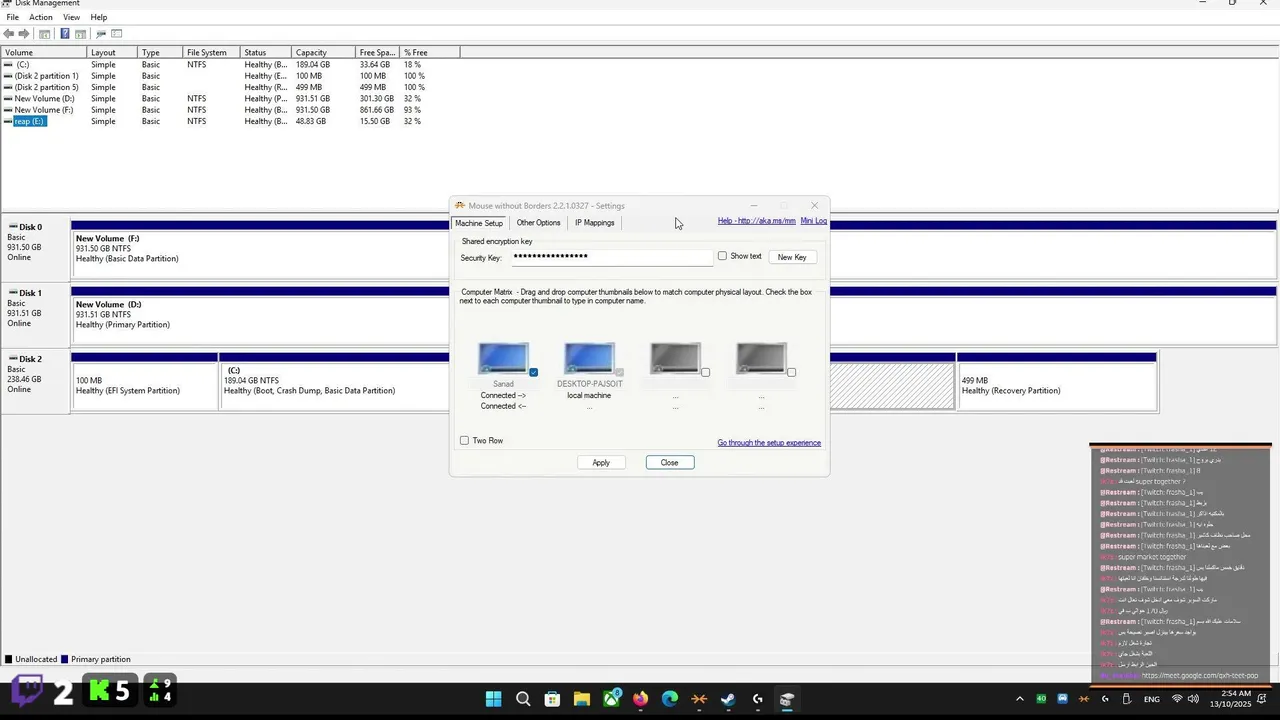The image size is (1280, 720).
Task: Show hidden system tray icons chevron
Action: click(x=1019, y=699)
